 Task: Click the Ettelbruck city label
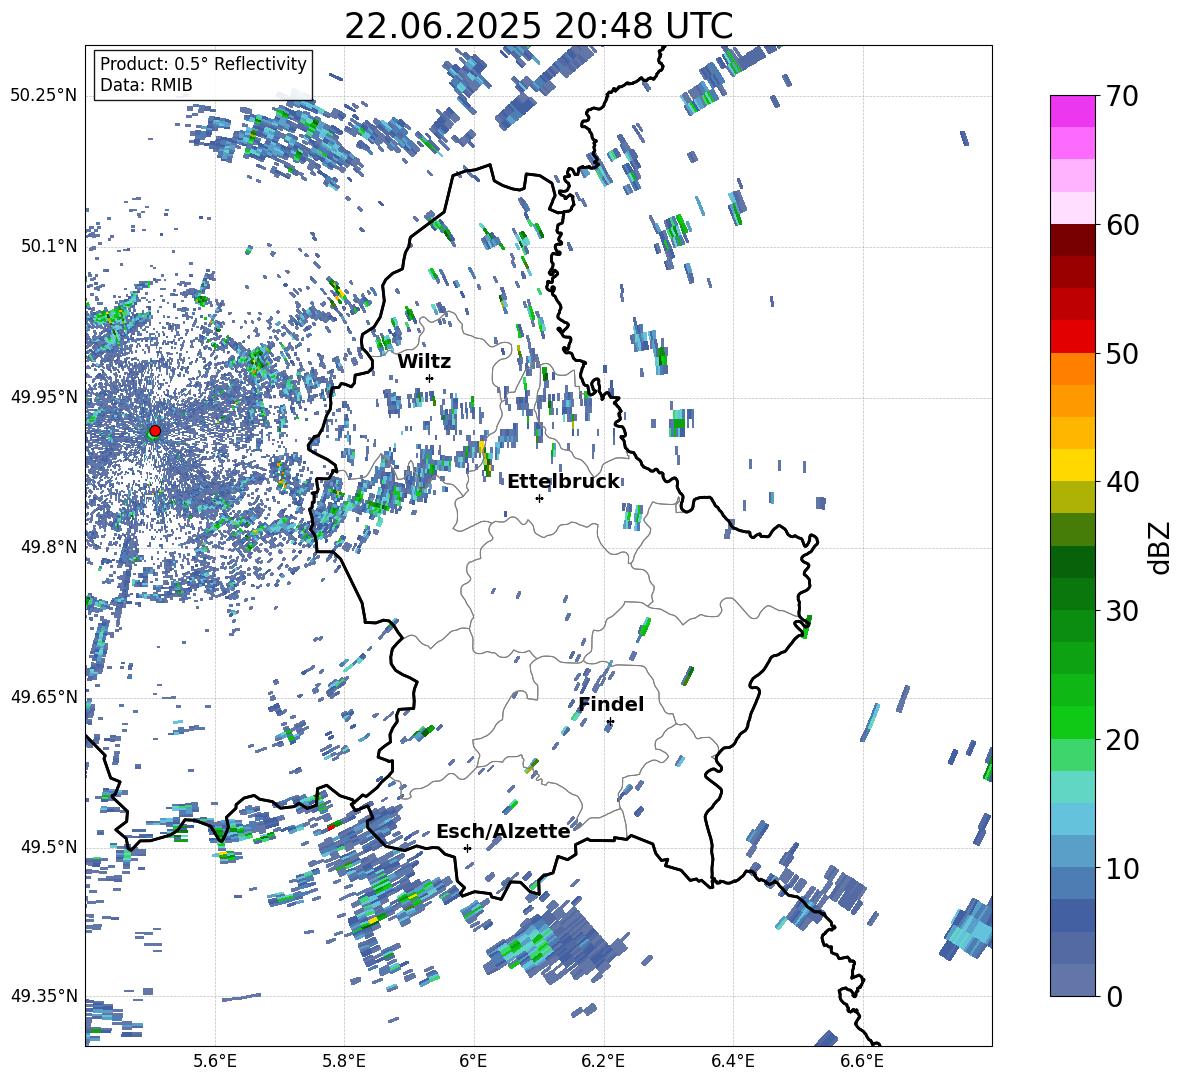[x=563, y=482]
